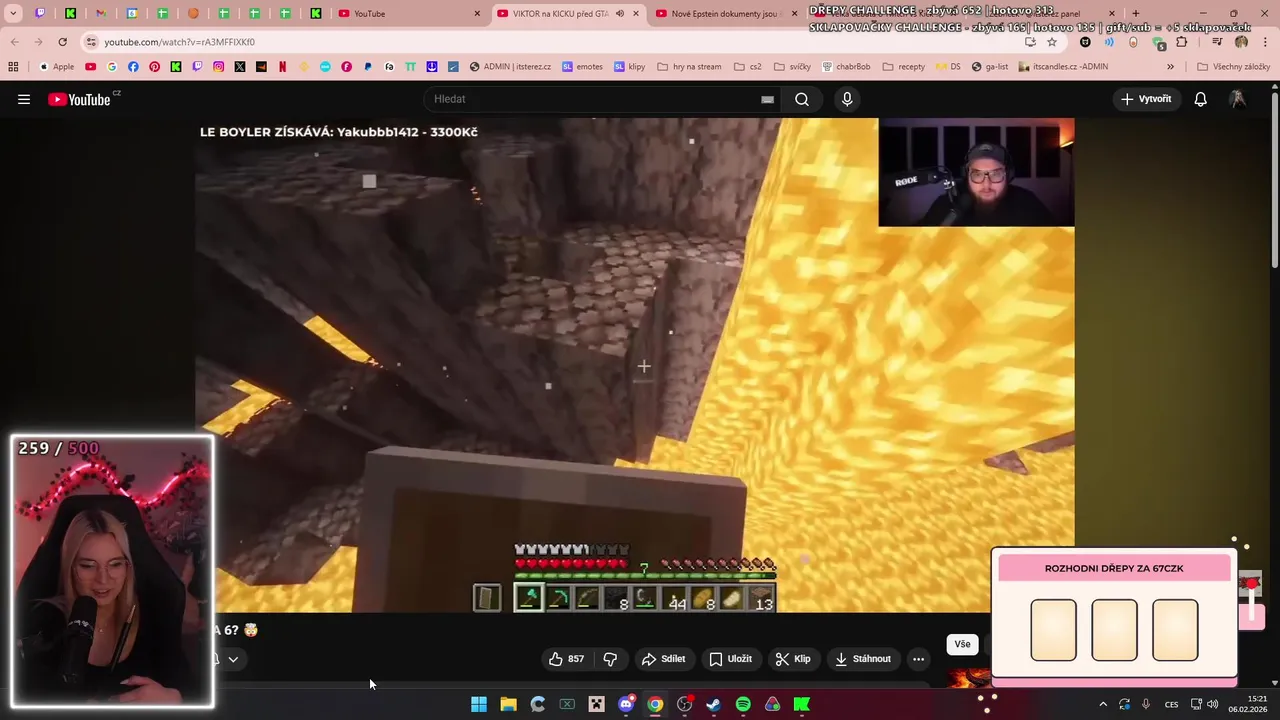Viewport: 1280px width, 720px height.
Task: Open Spotify from the taskbar
Action: (743, 705)
